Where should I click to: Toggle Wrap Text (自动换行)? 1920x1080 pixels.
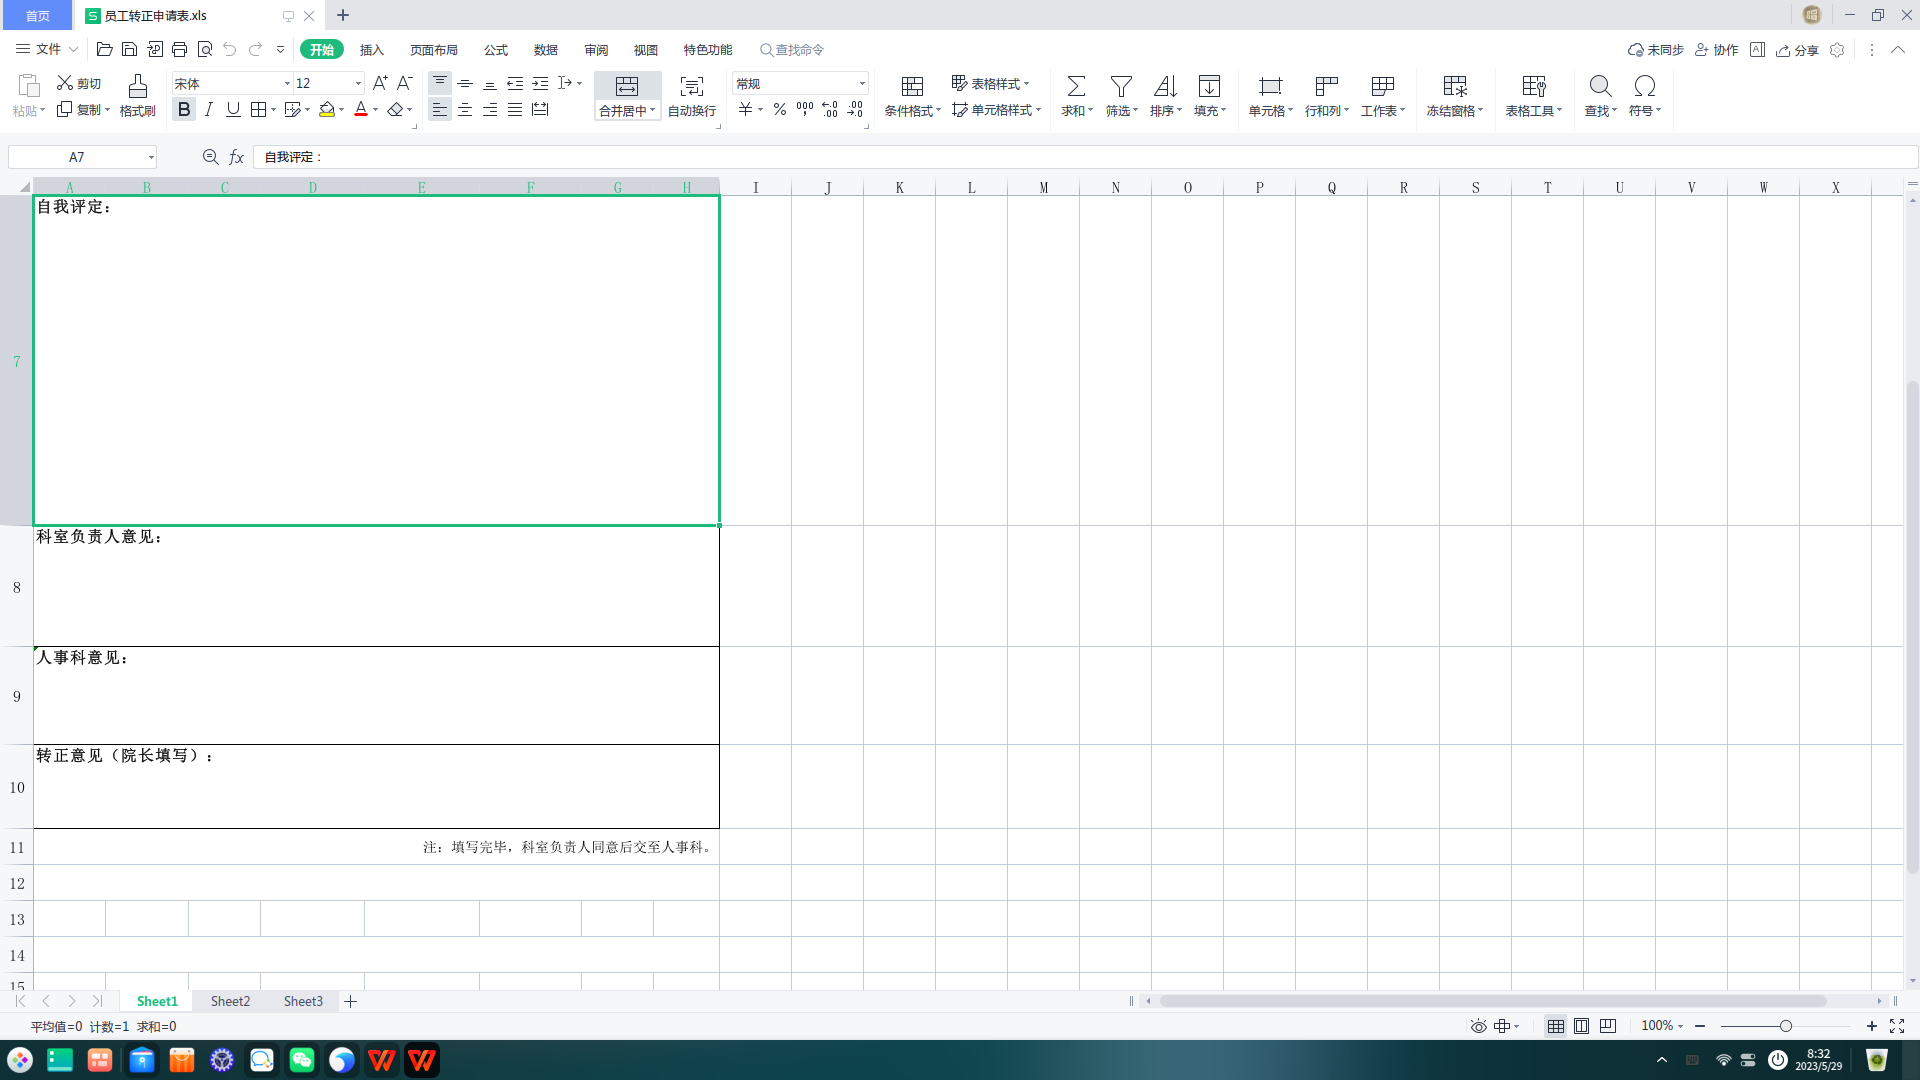coord(691,97)
